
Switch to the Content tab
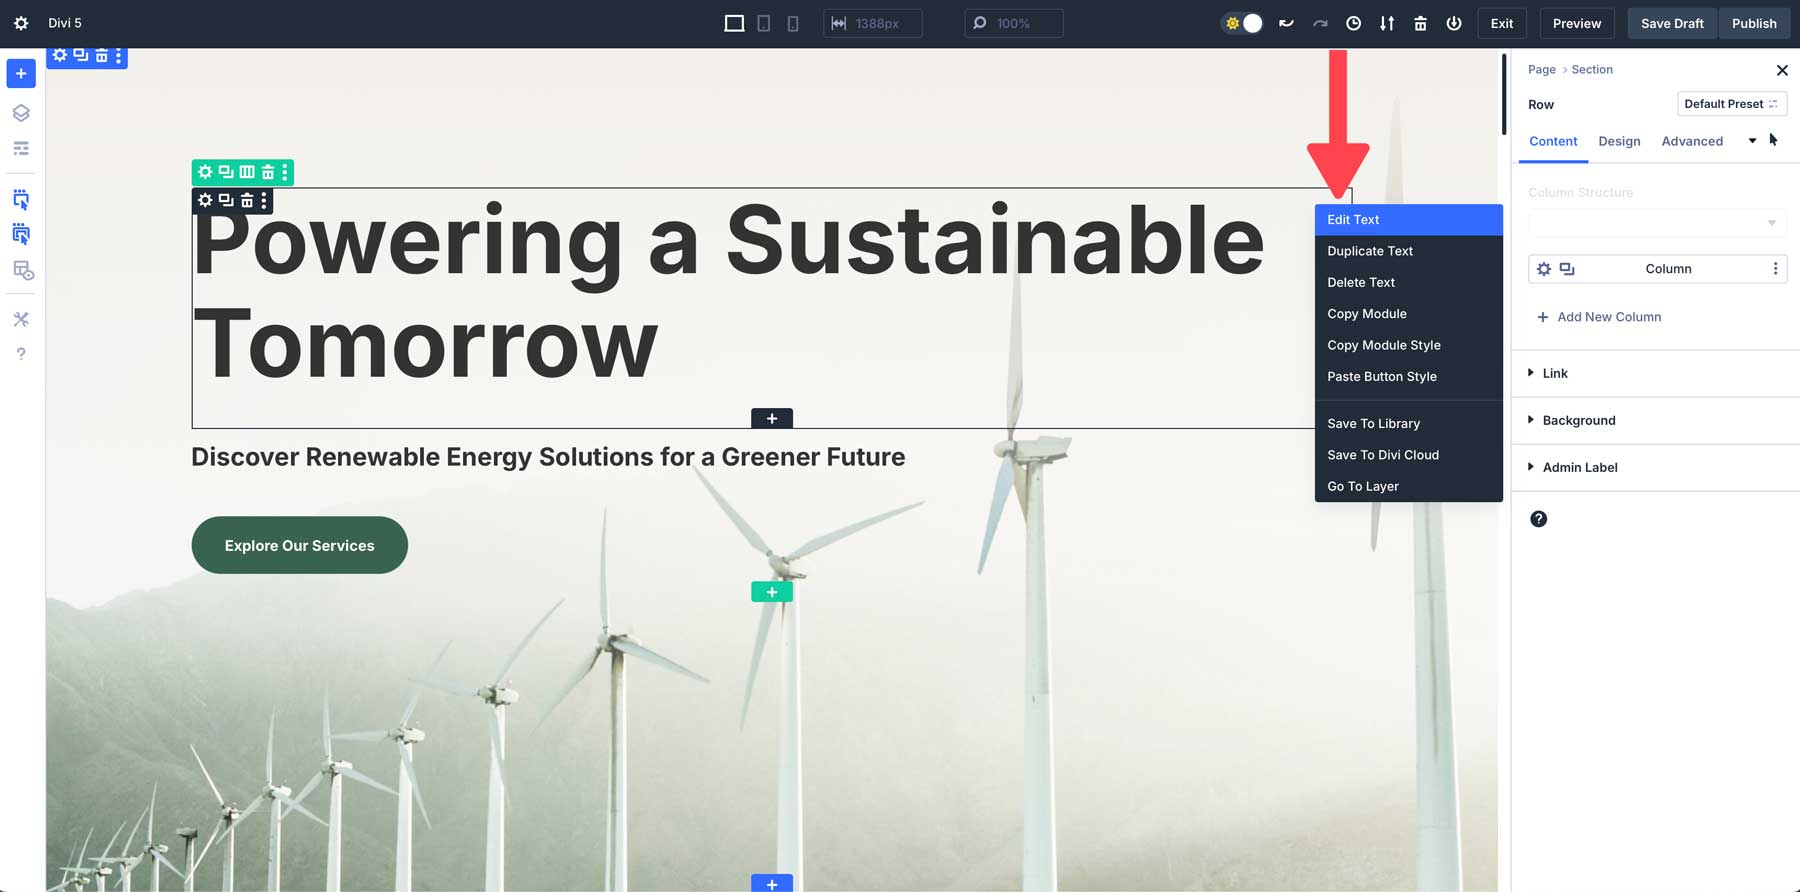click(1553, 141)
